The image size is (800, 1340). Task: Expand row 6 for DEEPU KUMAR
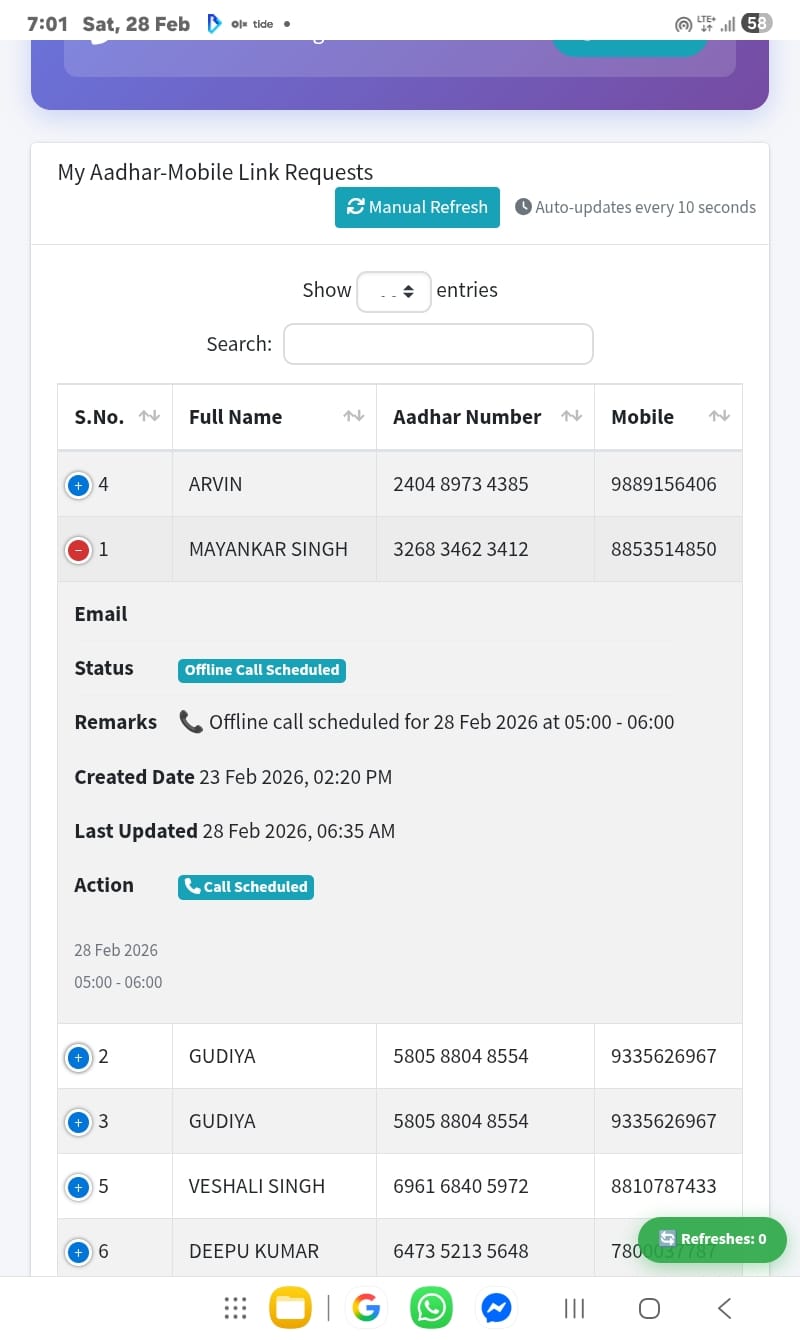click(78, 1252)
